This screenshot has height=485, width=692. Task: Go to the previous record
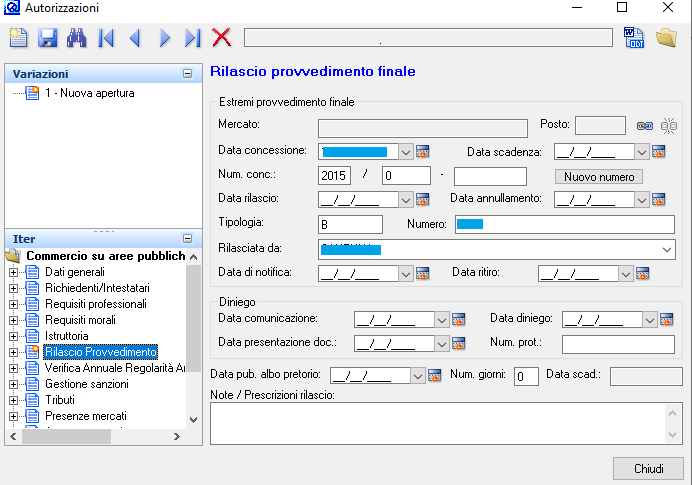click(x=135, y=38)
